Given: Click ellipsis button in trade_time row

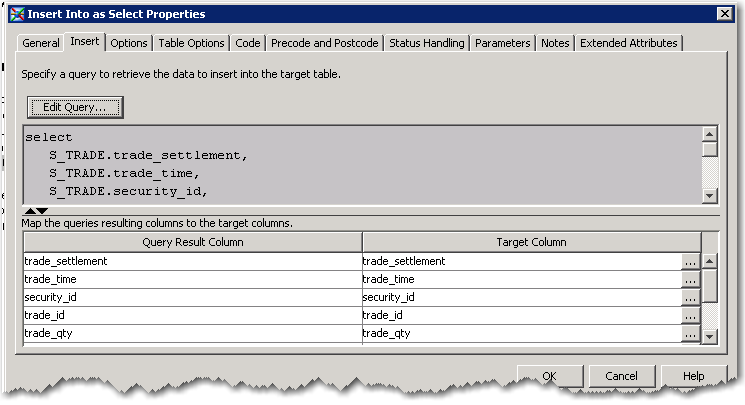Looking at the screenshot, I should tap(690, 280).
